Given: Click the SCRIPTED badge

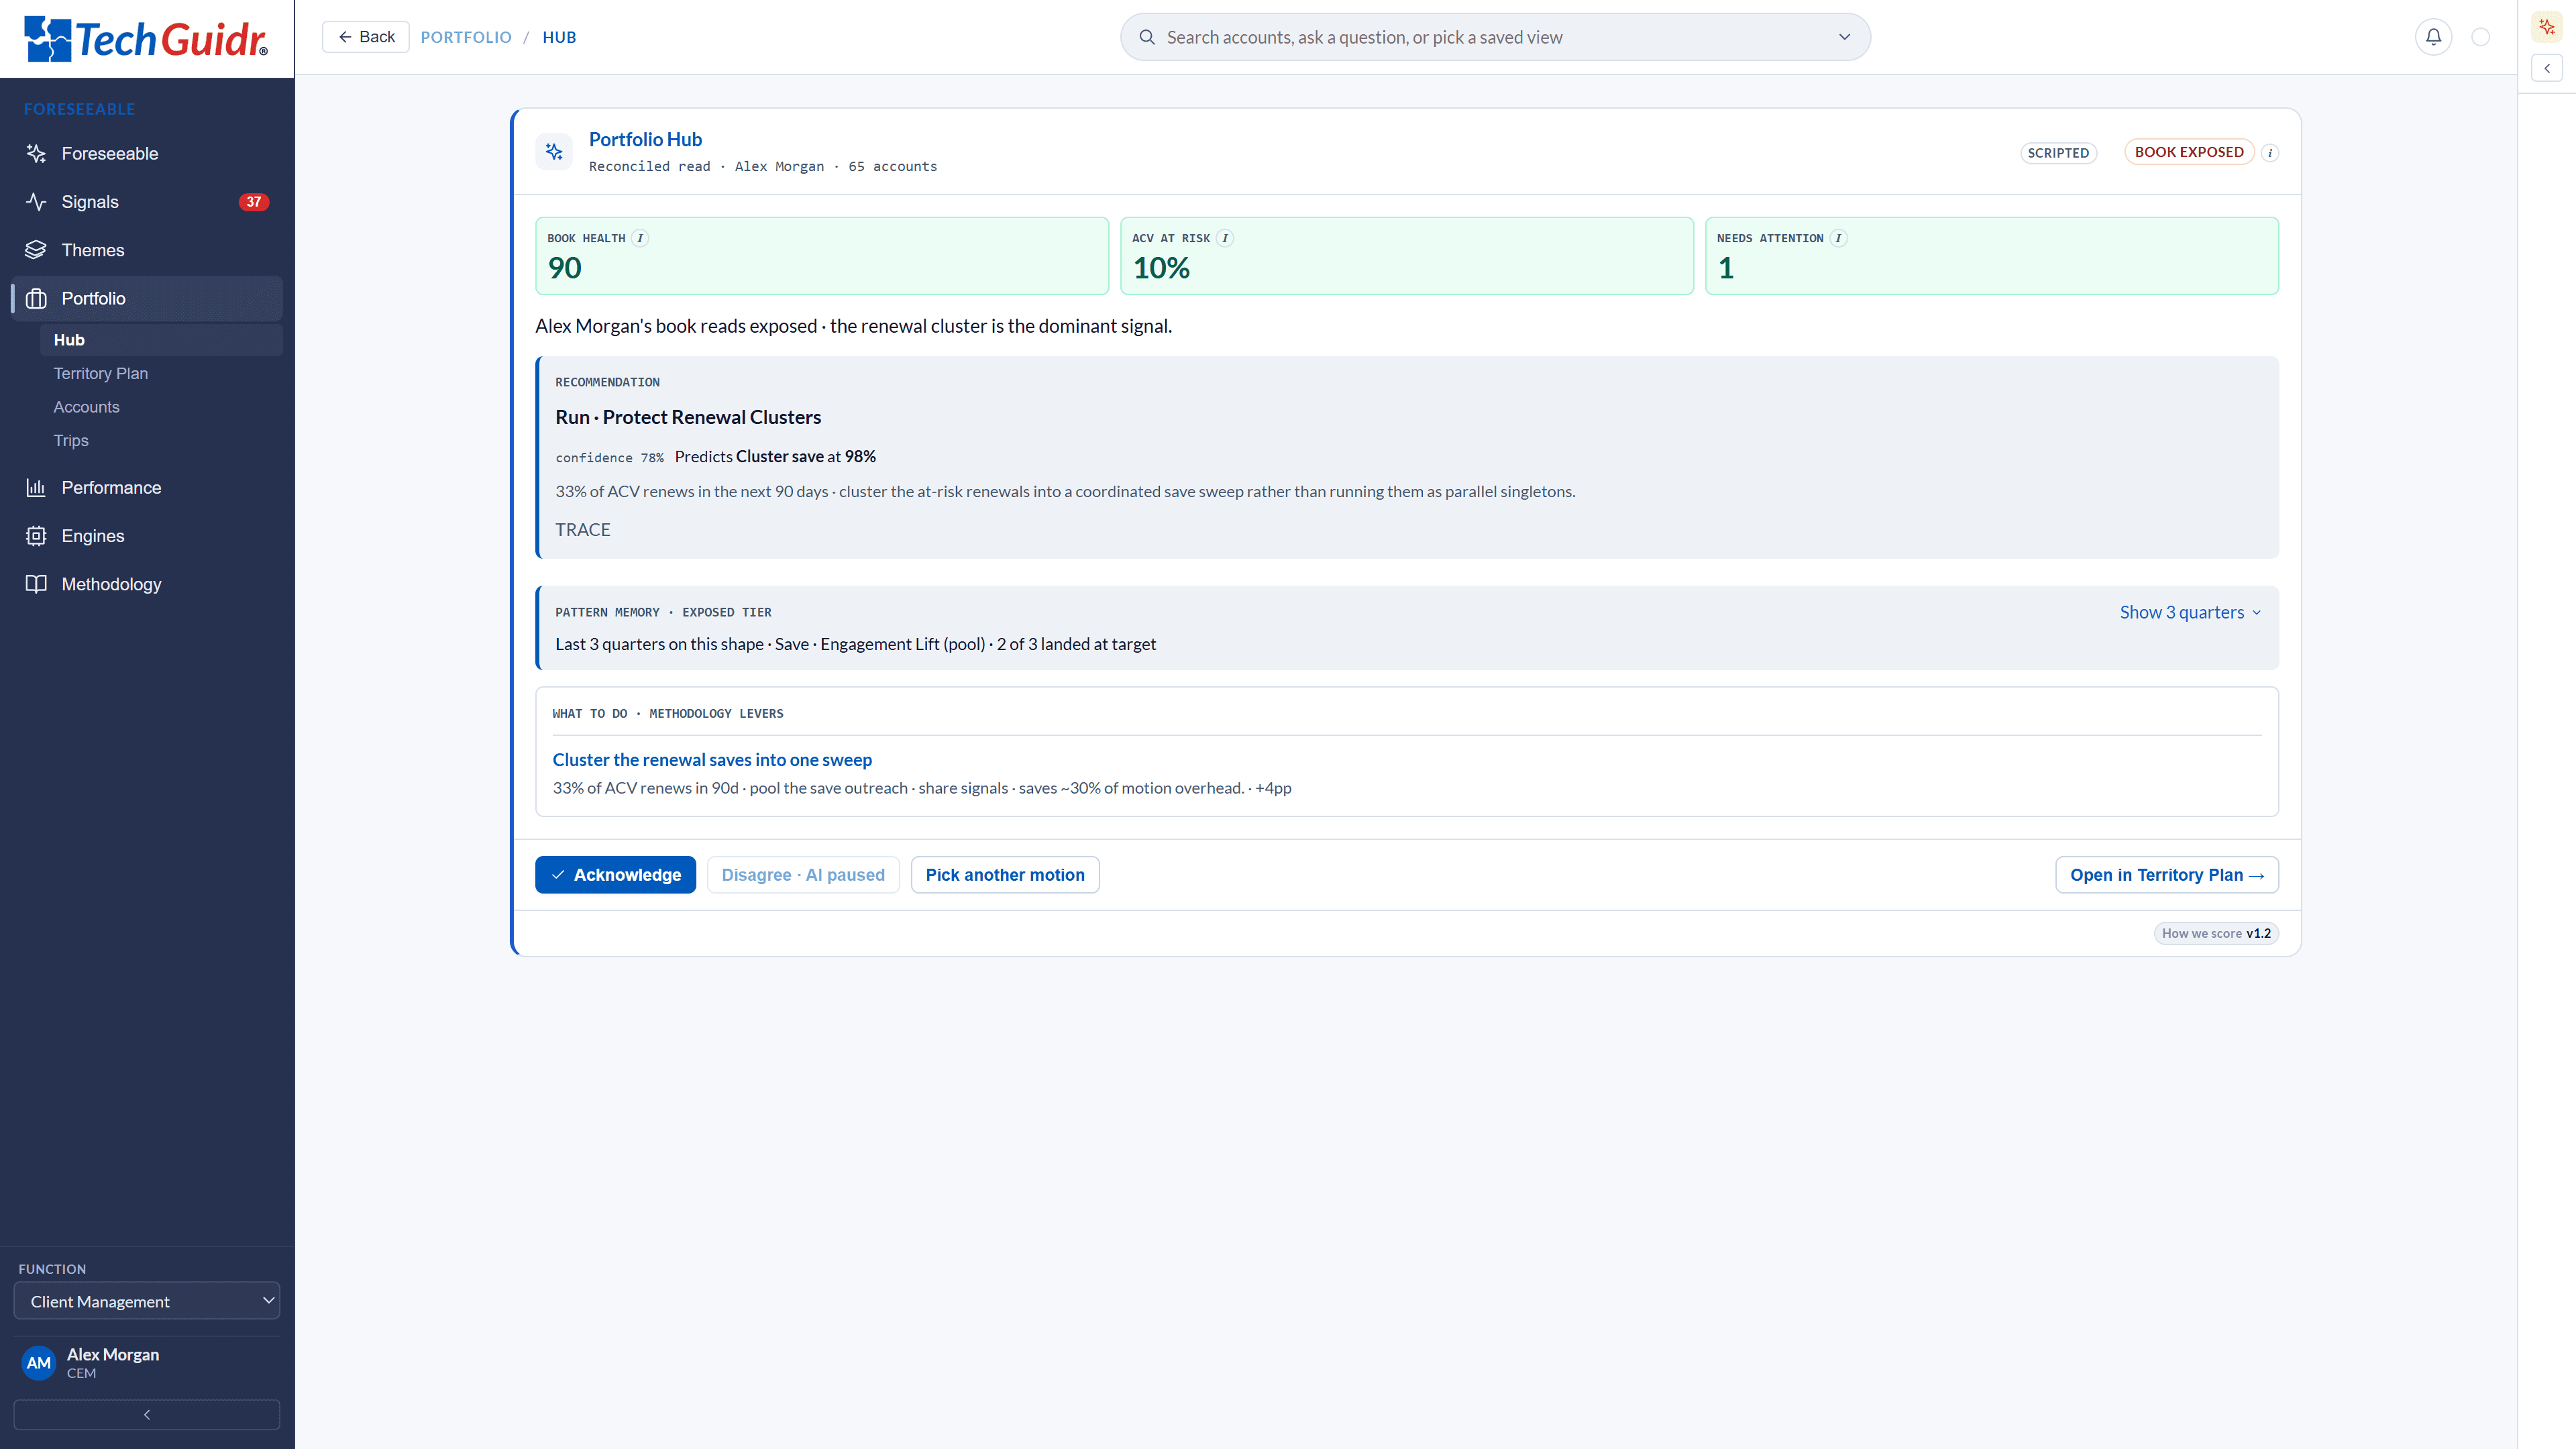Looking at the screenshot, I should [x=2058, y=153].
